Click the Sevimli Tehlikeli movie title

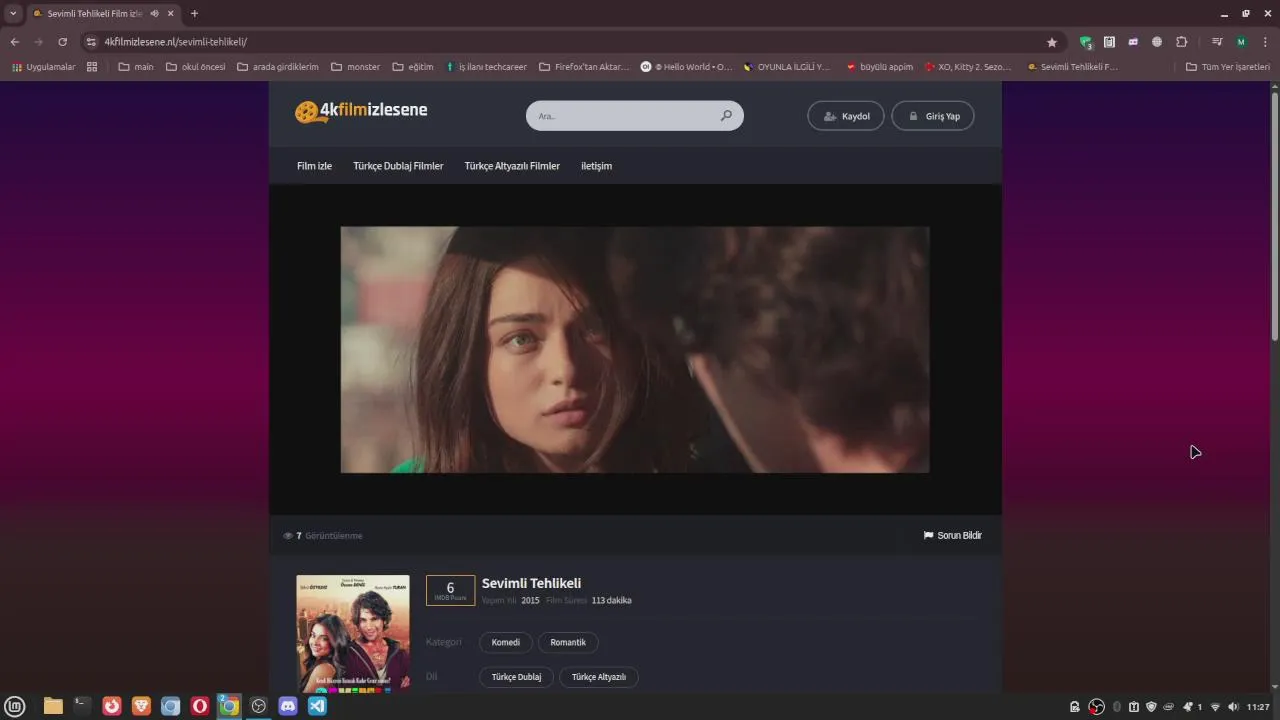[x=531, y=583]
